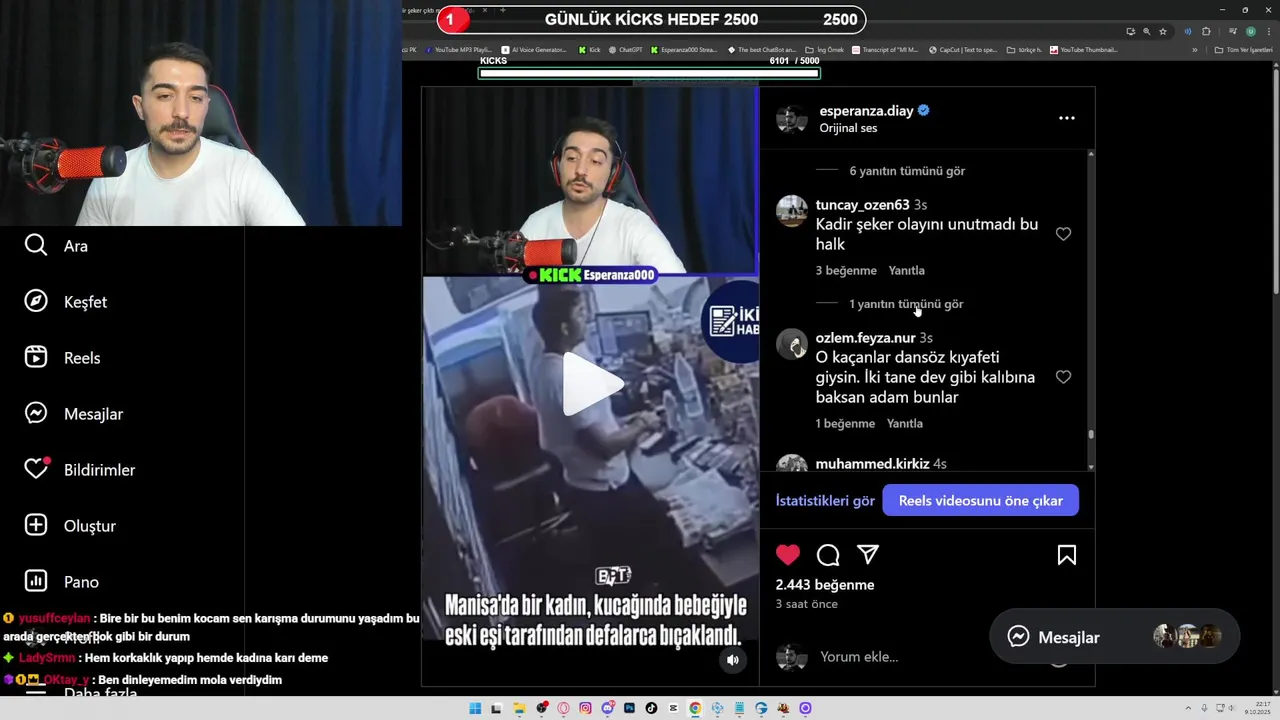Open Chrome extensions puzzle icon

(1206, 31)
